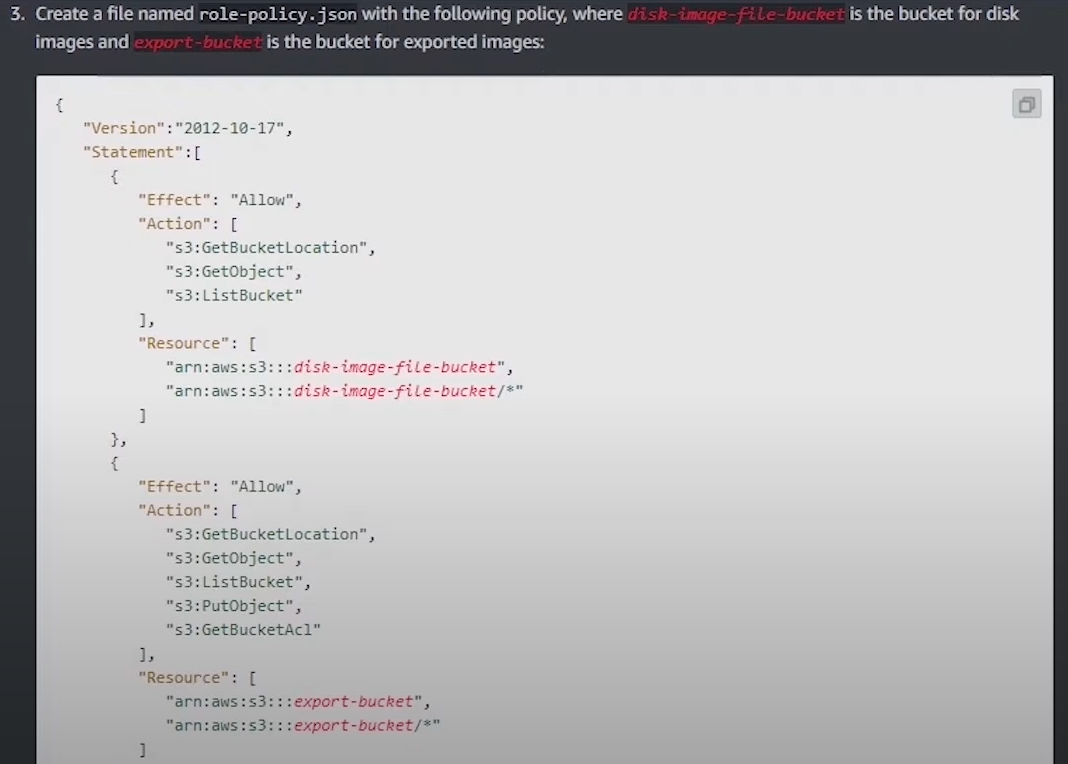Copy the policy code block

[1026, 104]
